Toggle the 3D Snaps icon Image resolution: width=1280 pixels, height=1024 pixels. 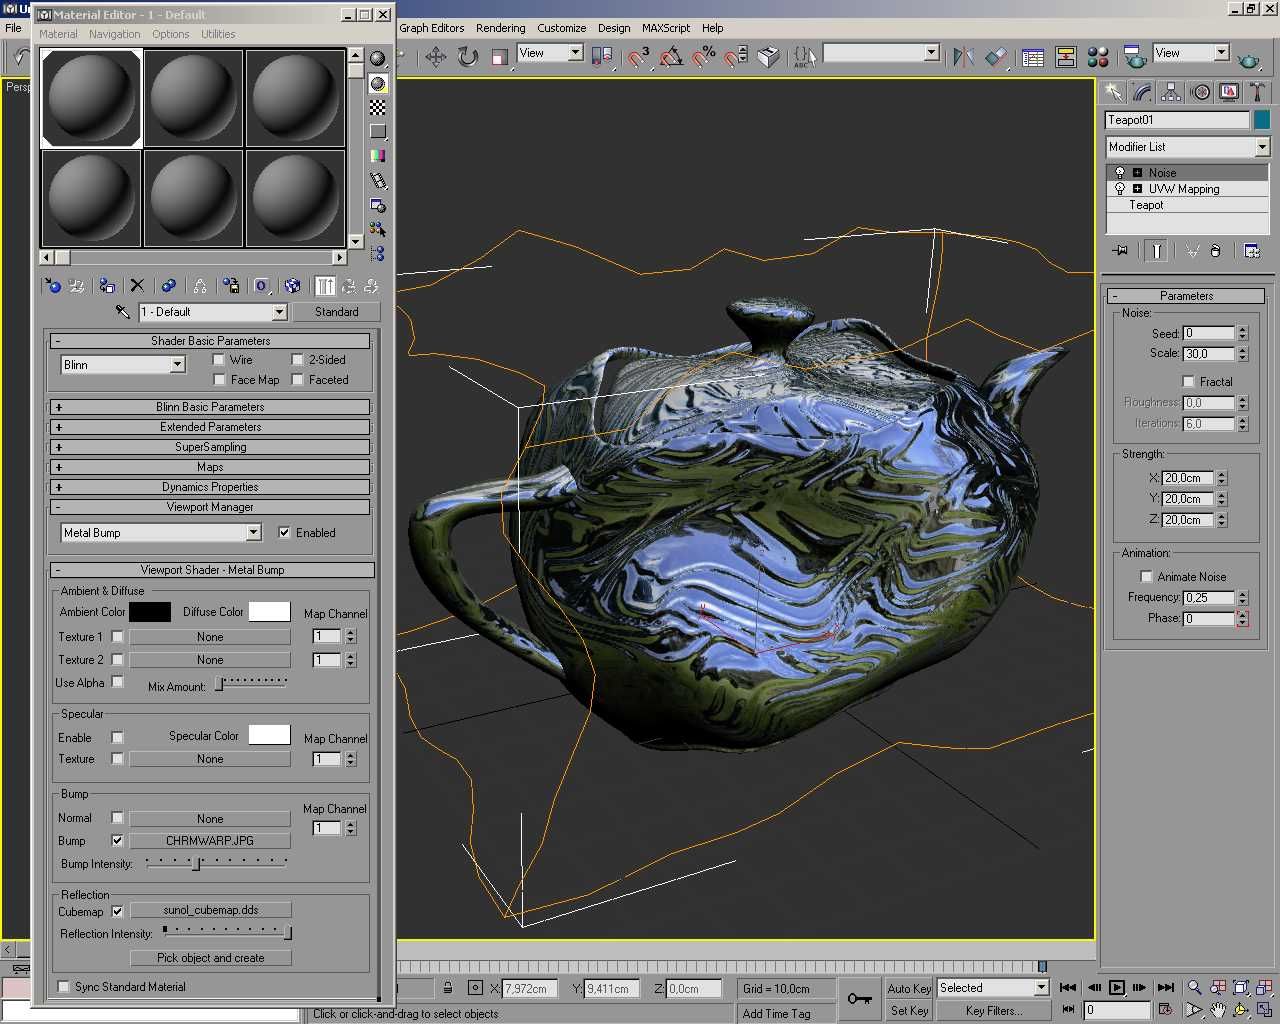click(x=639, y=57)
